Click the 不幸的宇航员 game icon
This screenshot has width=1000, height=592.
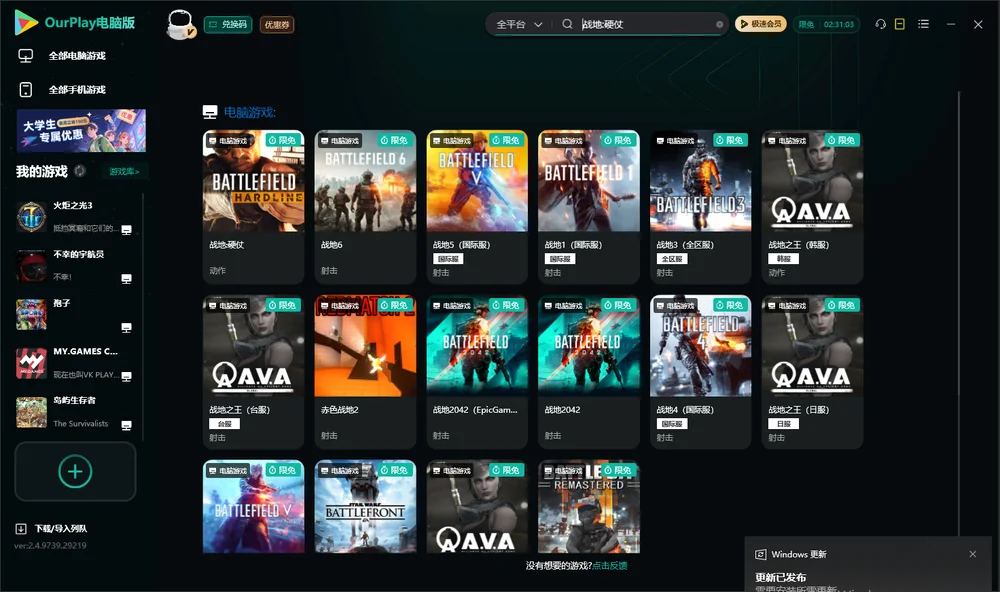point(31,265)
